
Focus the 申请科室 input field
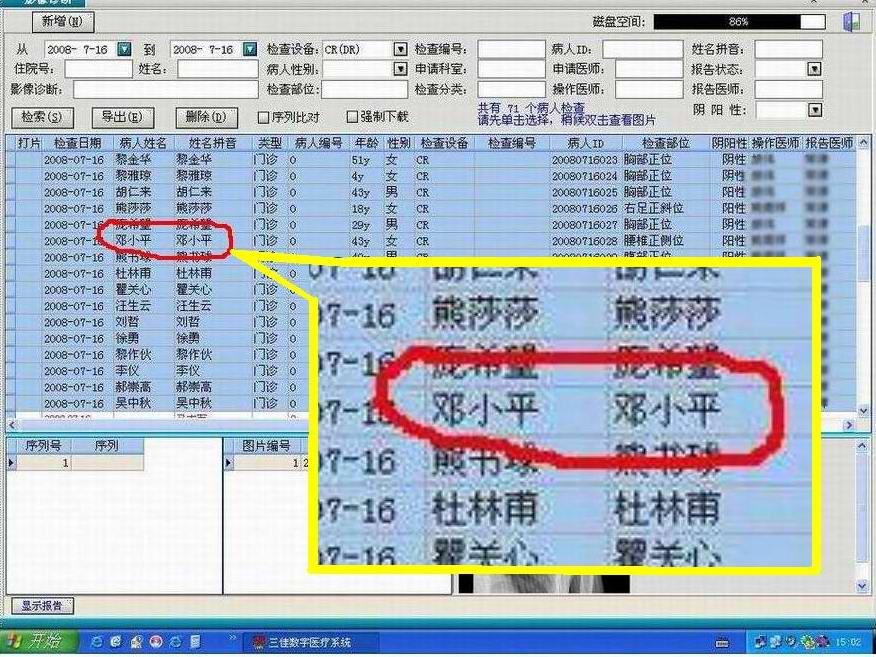tap(511, 69)
